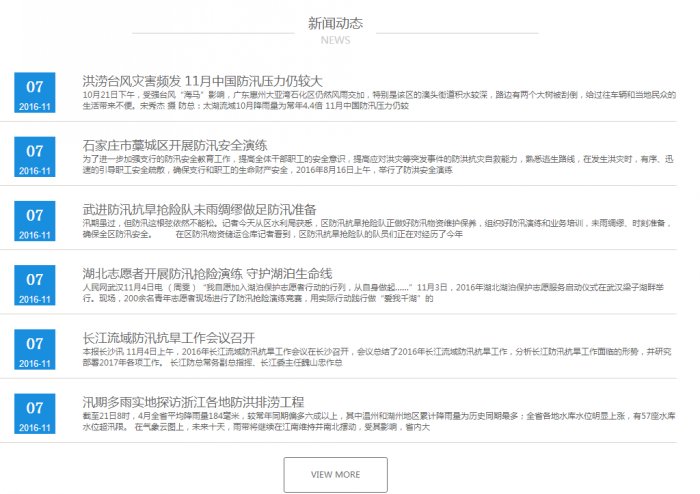This screenshot has width=700, height=494.
Task: Click headline 武进防汛抗旱抢险队未雨绸缪做足防汛准备
Action: click(209, 210)
